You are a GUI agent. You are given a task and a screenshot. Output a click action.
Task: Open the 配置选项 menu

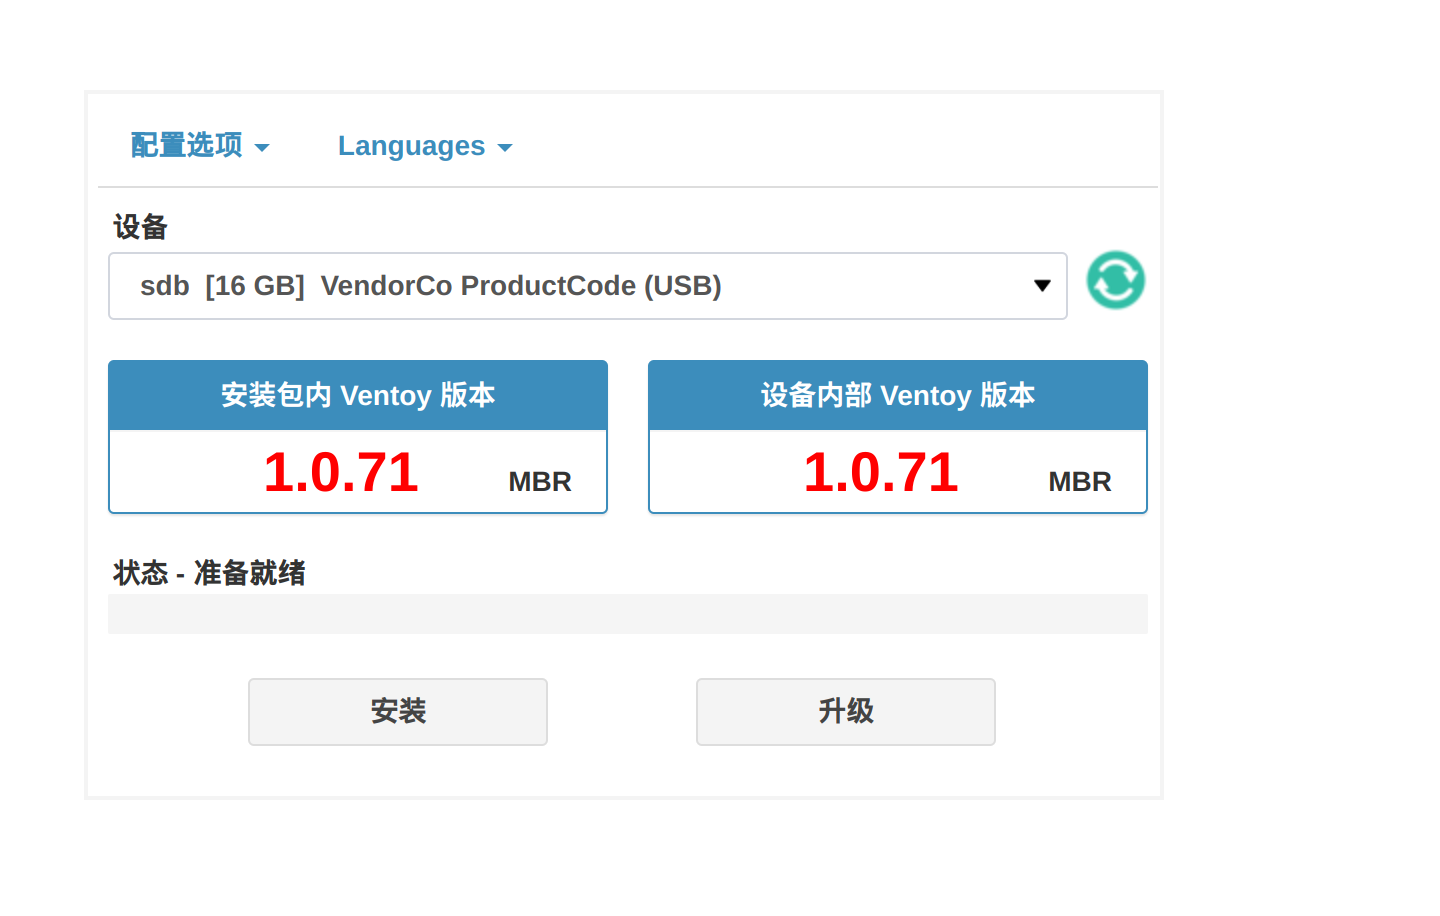coord(200,146)
